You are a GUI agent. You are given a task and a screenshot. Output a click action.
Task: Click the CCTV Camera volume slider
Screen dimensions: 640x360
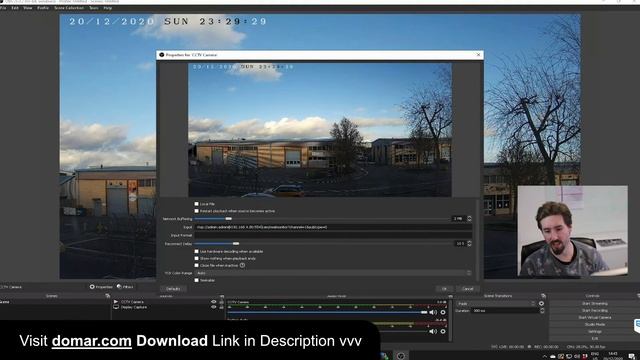tap(327, 312)
